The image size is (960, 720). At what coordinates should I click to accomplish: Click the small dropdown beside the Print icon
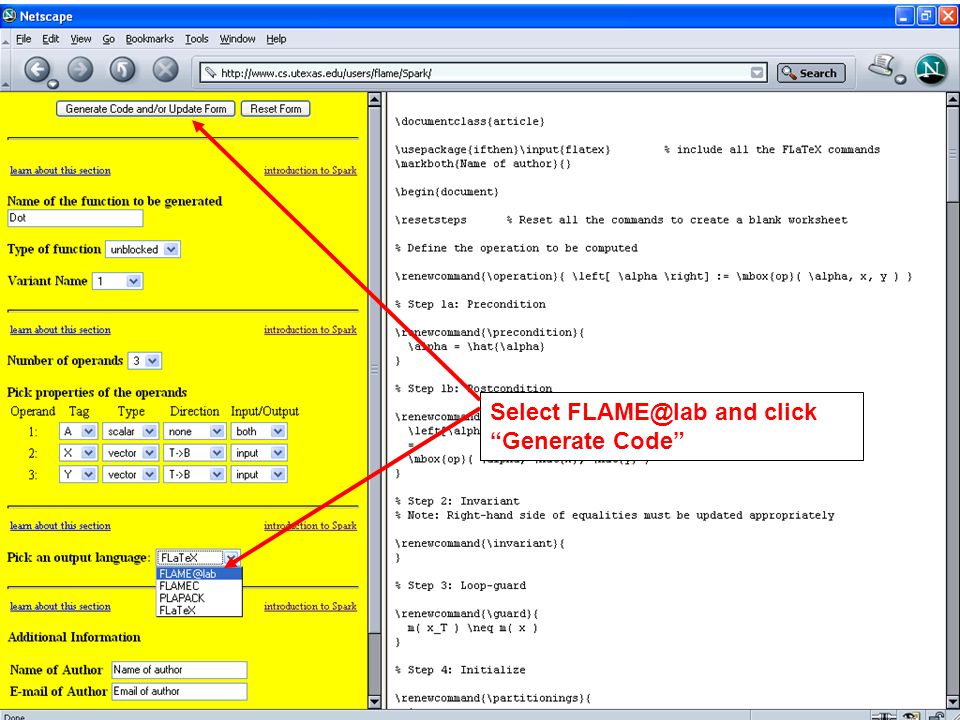pyautogui.click(x=900, y=80)
